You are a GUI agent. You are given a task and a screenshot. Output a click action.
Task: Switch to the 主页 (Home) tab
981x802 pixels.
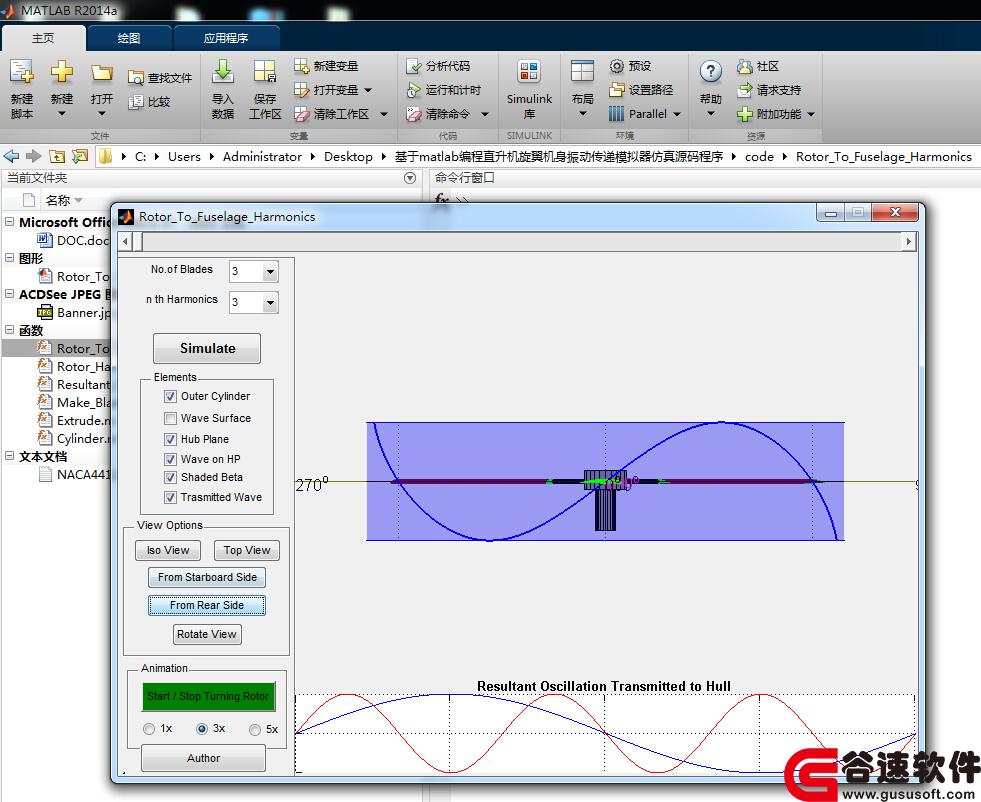click(43, 38)
